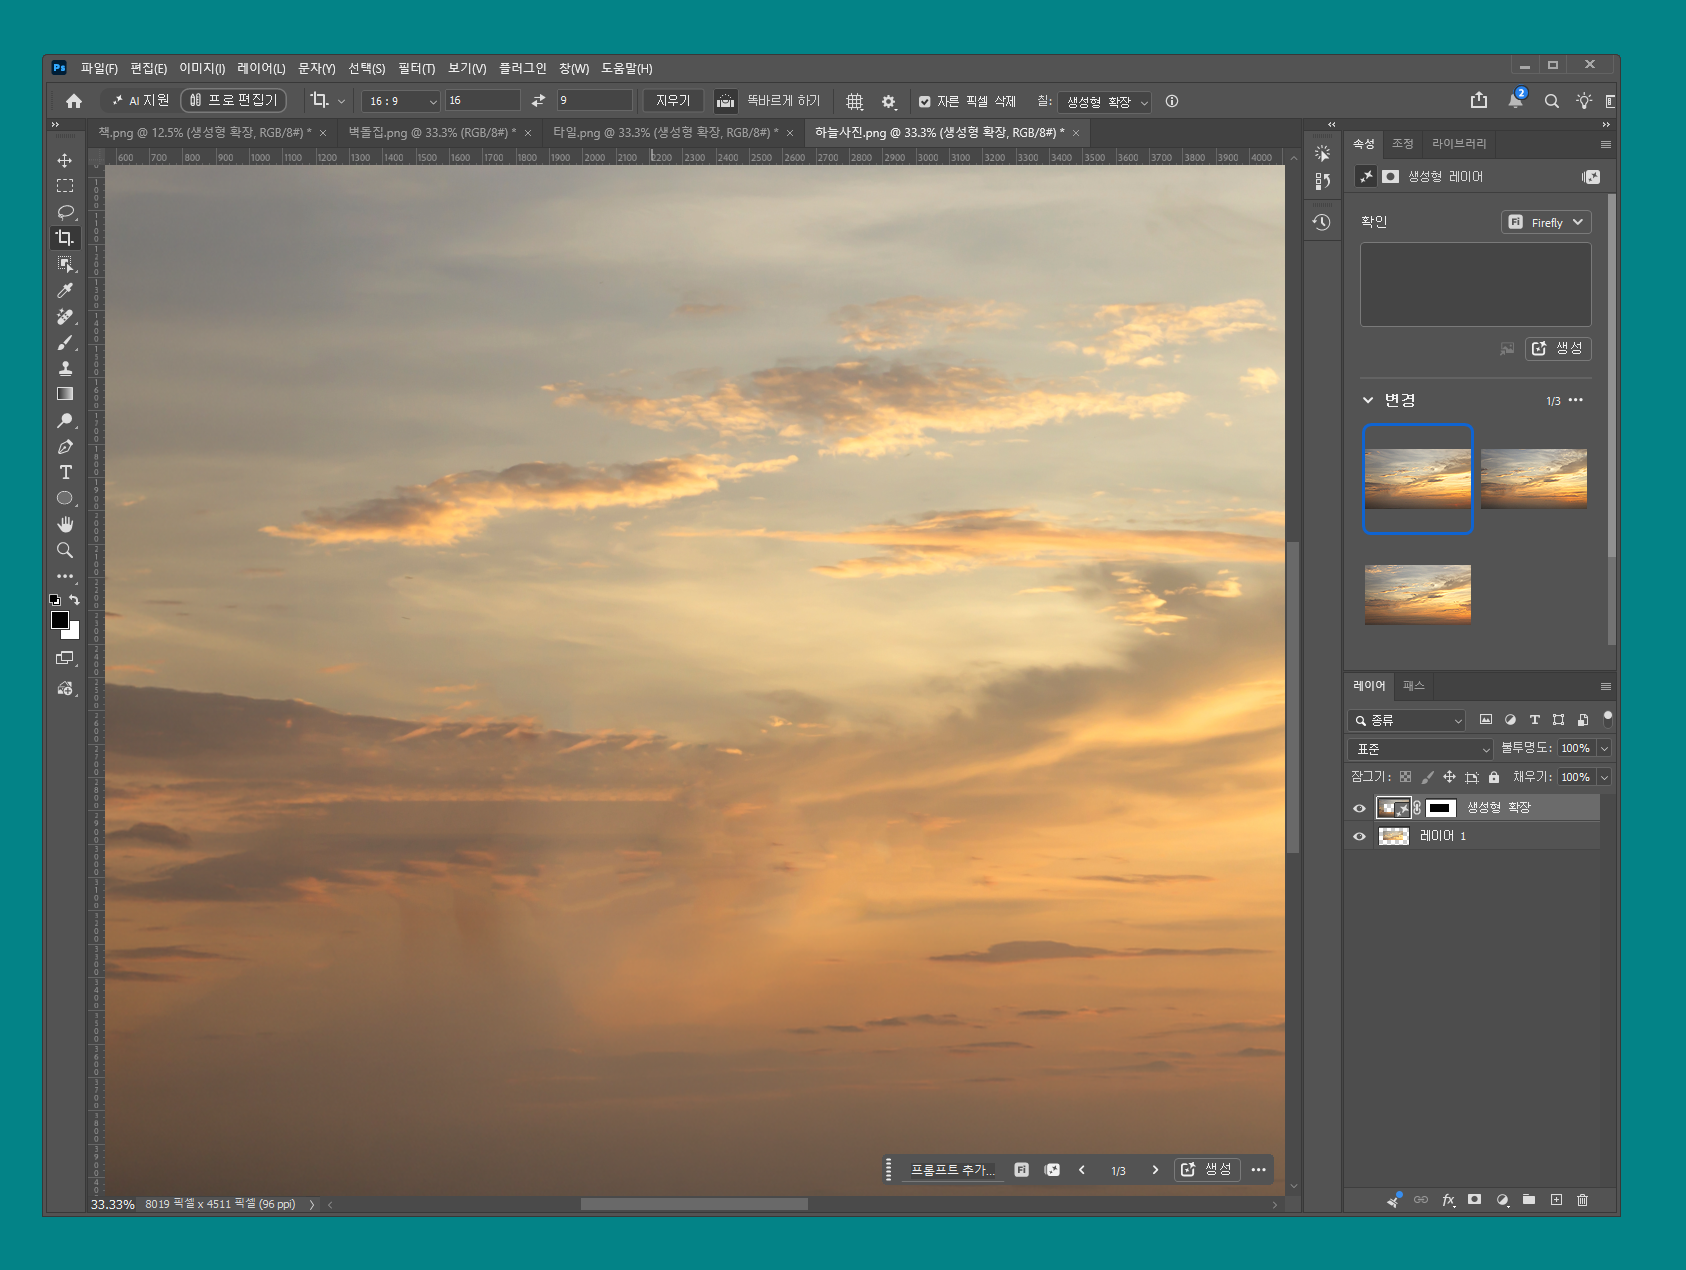Select the second variation thumbnail
This screenshot has width=1686, height=1270.
(x=1533, y=479)
